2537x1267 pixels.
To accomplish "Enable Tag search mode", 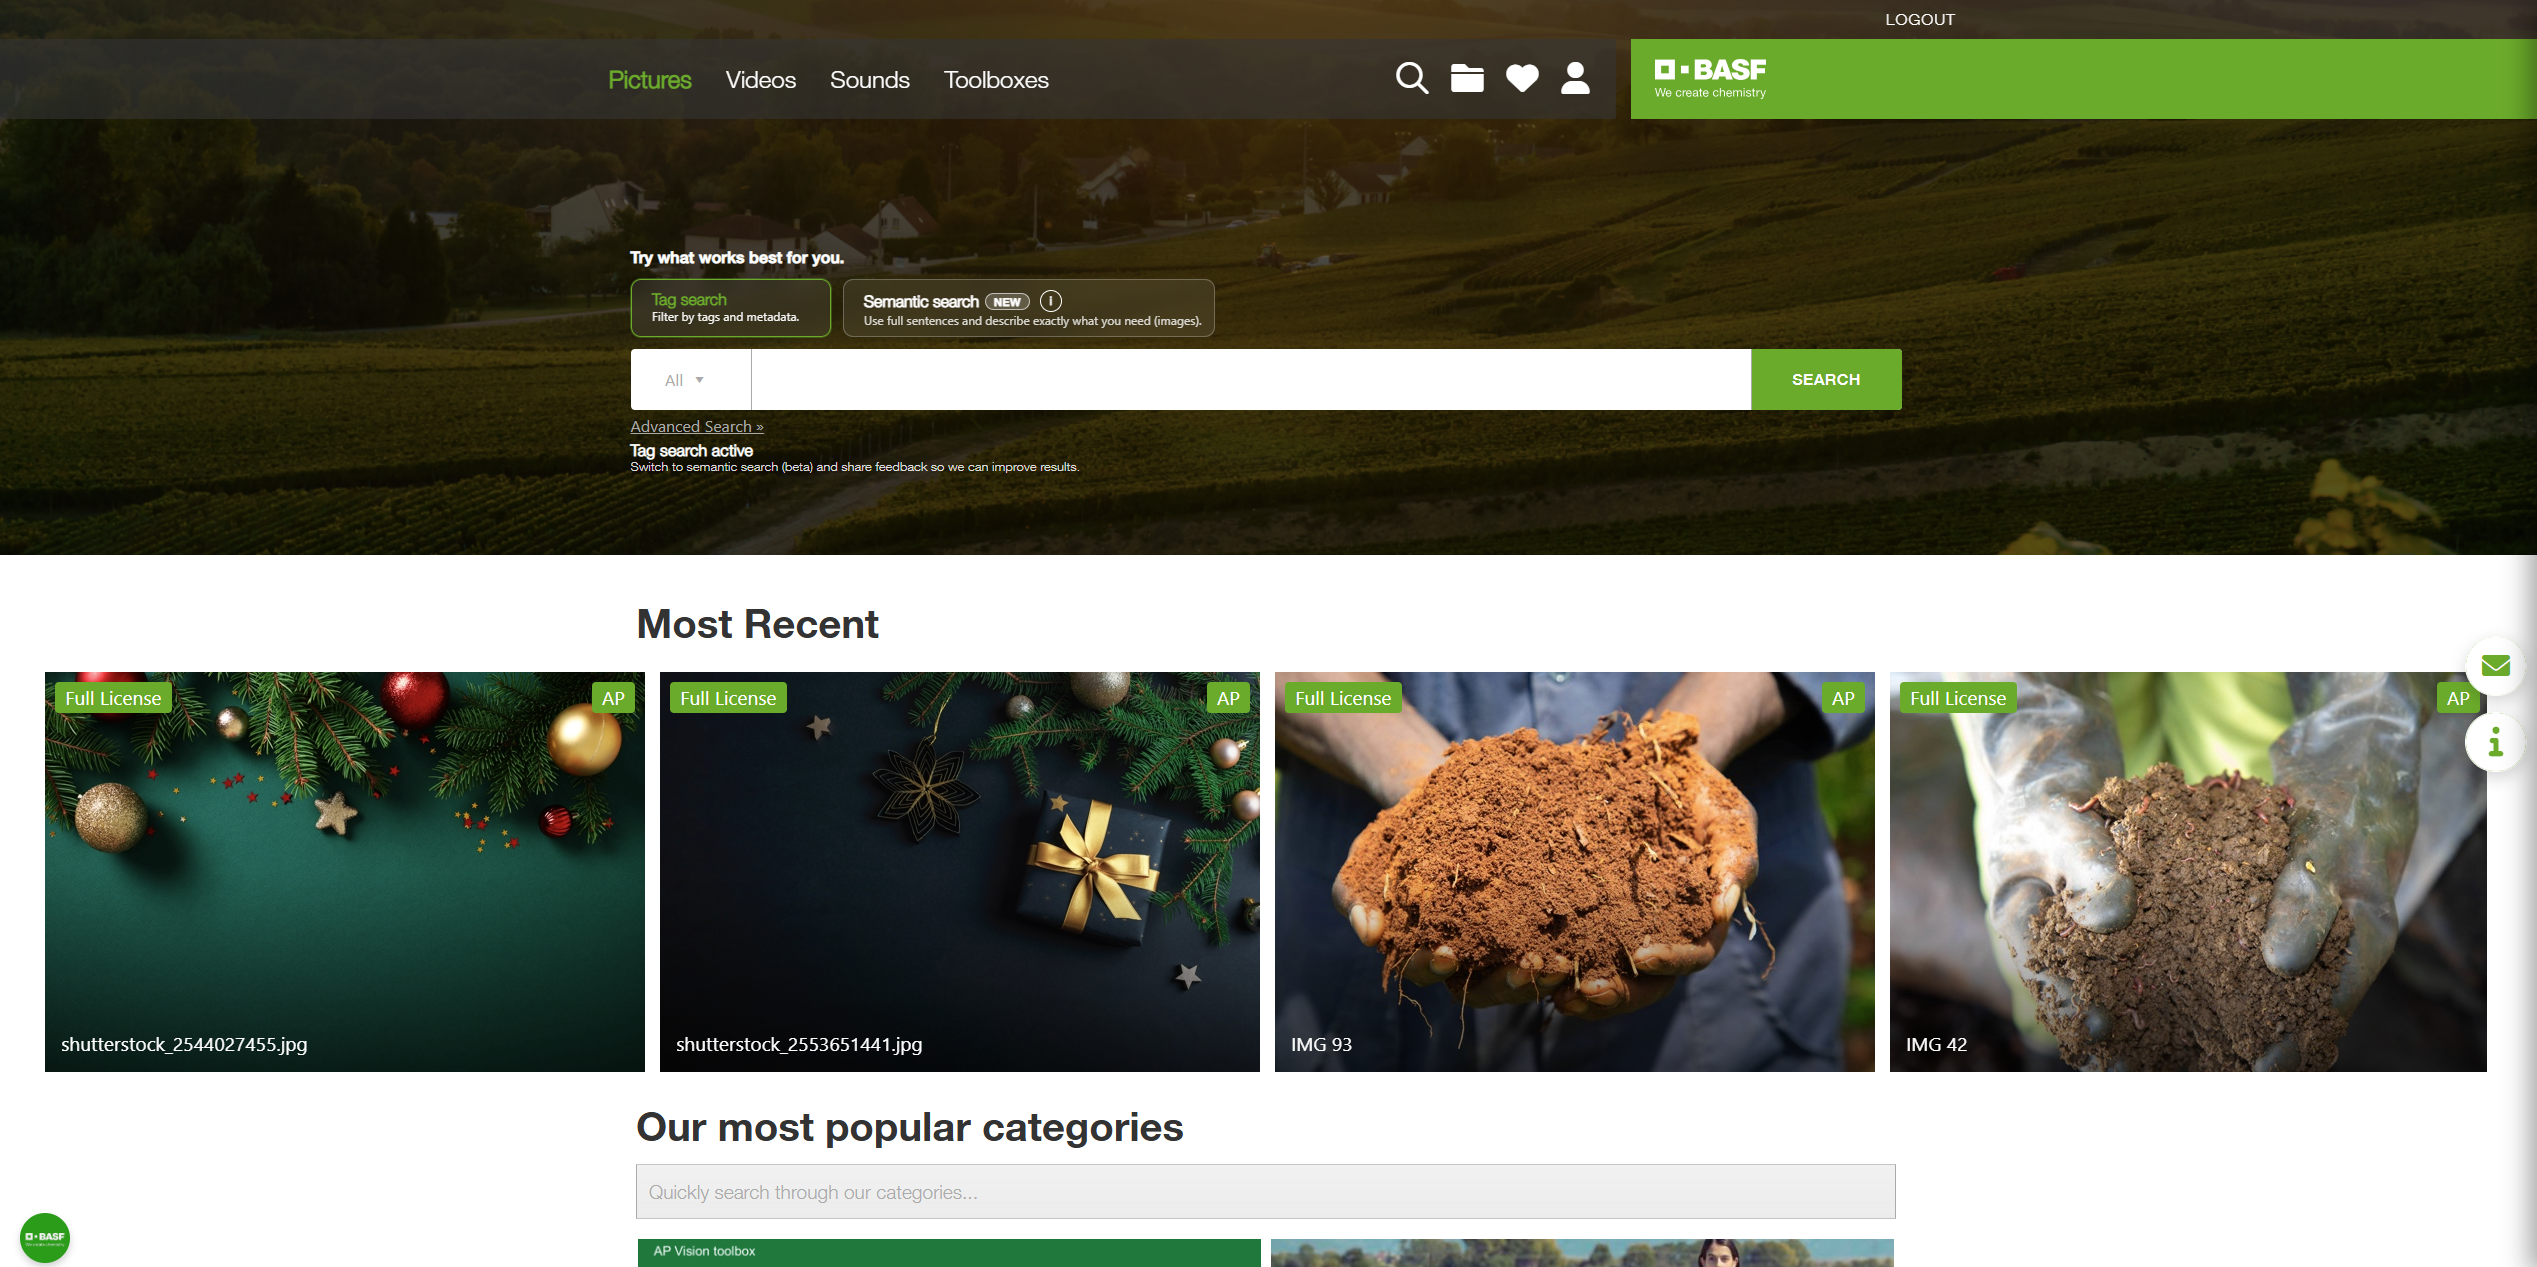I will pos(730,308).
